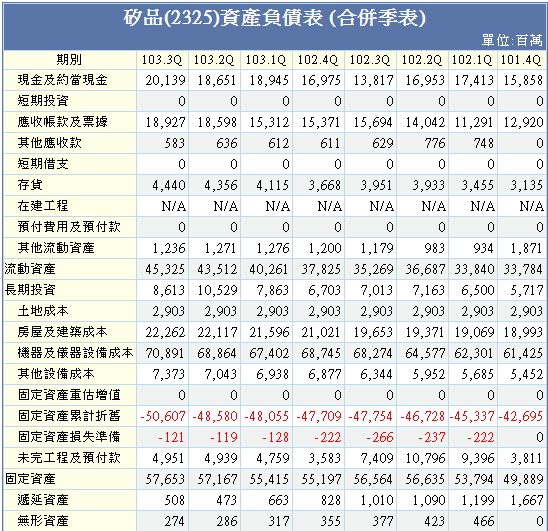The image size is (548, 531).
Task: Select the 102.3Q column header
Action: (x=370, y=60)
